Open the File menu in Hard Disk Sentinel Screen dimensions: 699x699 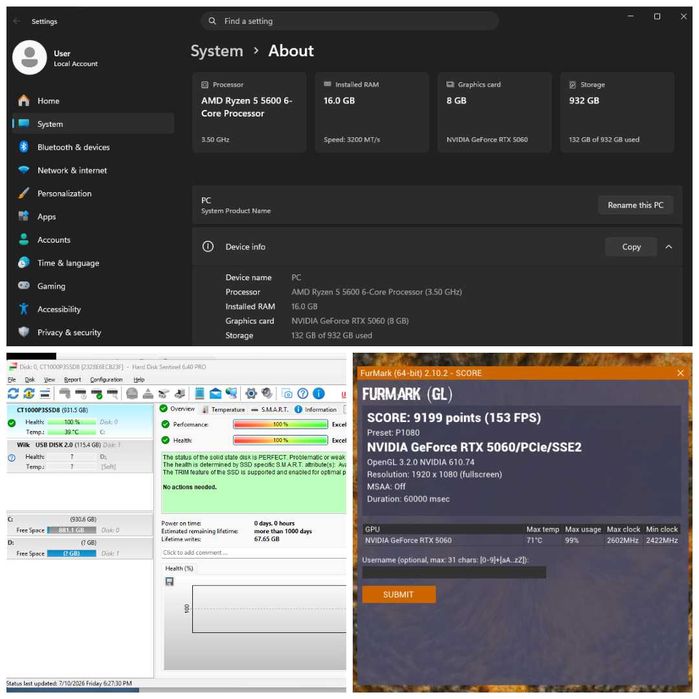pos(12,379)
